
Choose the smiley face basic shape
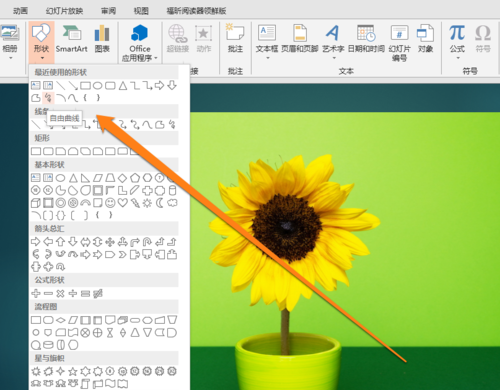coord(110,203)
